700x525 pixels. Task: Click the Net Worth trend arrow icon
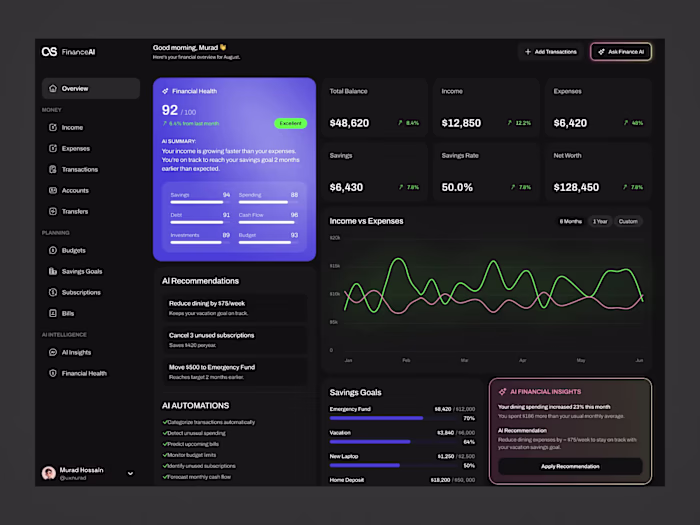click(625, 187)
